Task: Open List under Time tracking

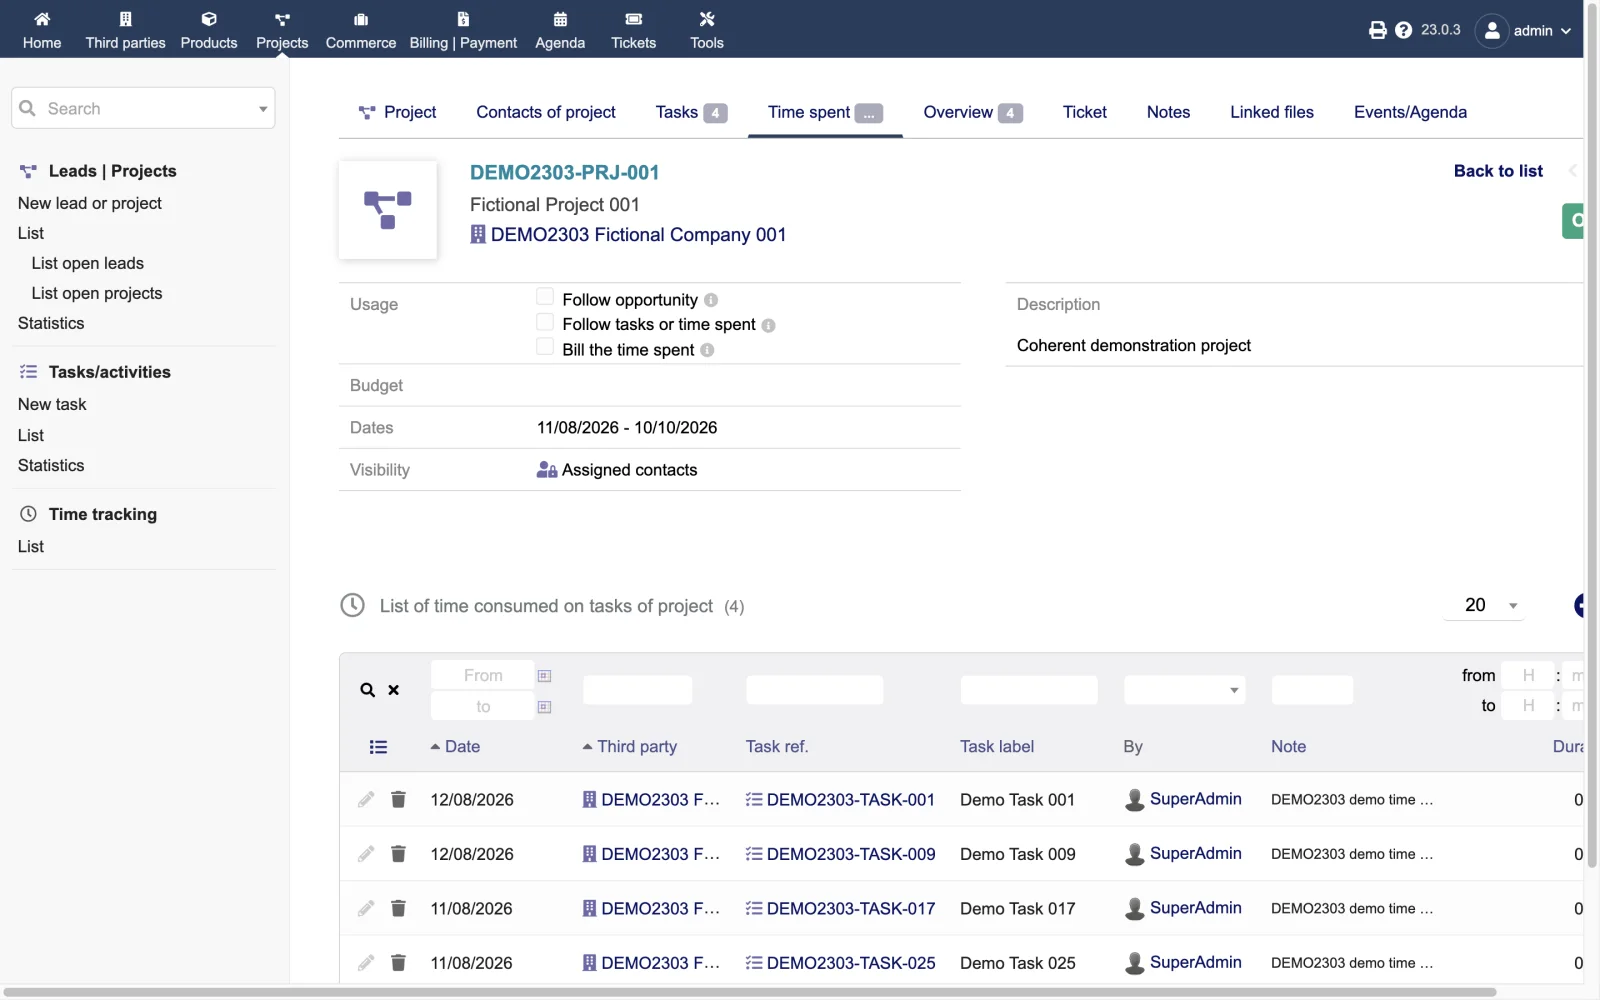Action: [x=31, y=546]
